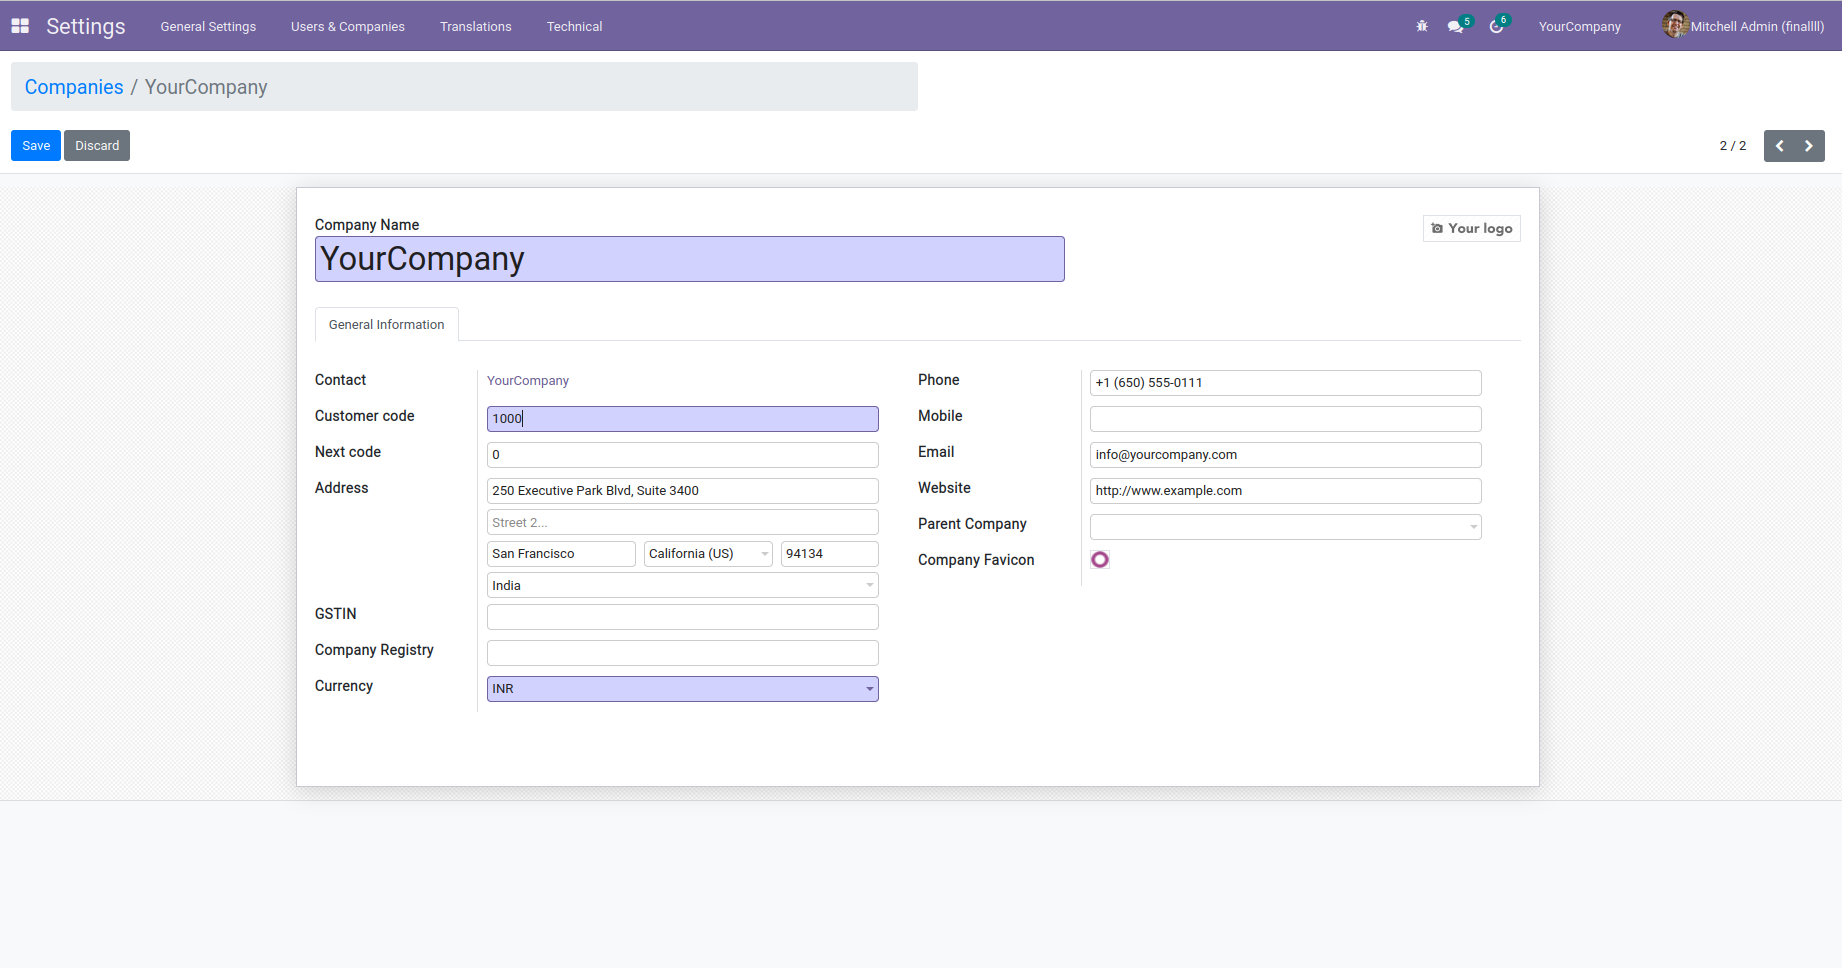Click into the GSTIN input field
This screenshot has height=968, width=1842.
[682, 617]
